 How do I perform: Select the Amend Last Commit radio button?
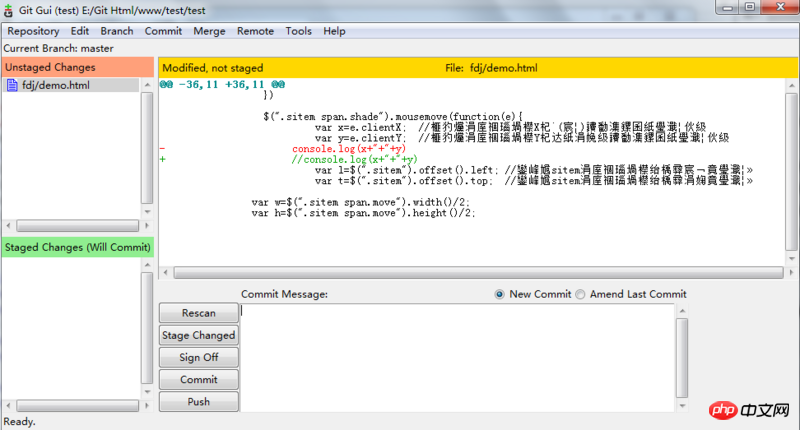point(580,294)
